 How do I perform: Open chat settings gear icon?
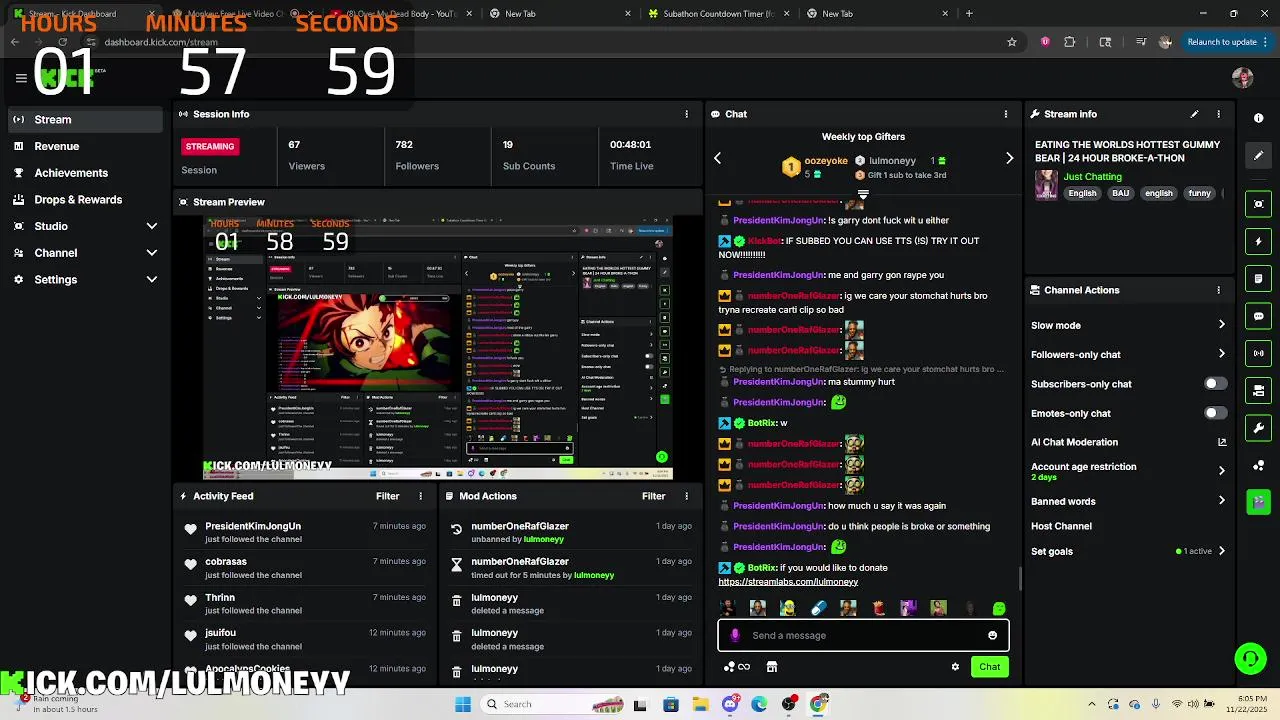click(x=955, y=667)
